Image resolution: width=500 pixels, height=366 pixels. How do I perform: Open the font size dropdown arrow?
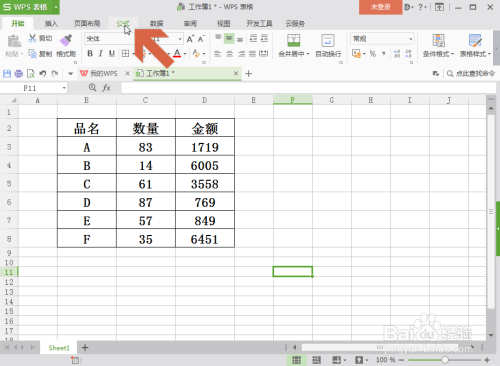point(180,39)
